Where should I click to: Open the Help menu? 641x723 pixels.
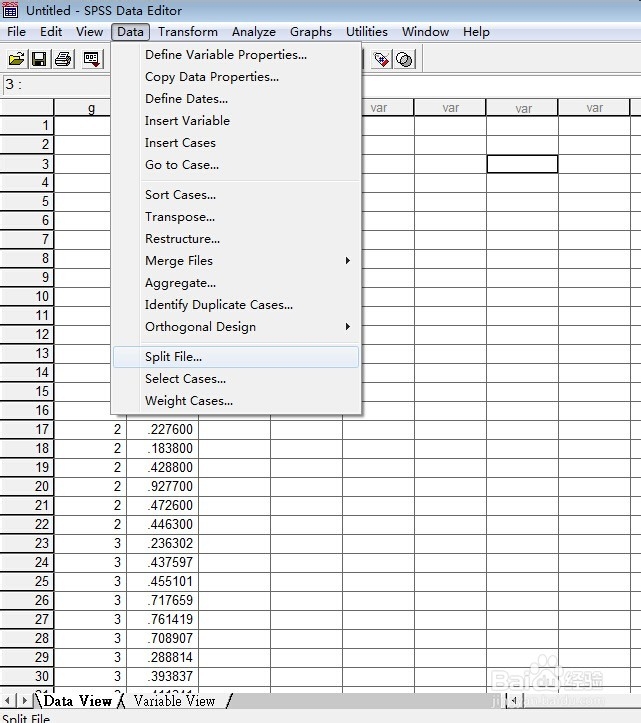click(476, 32)
